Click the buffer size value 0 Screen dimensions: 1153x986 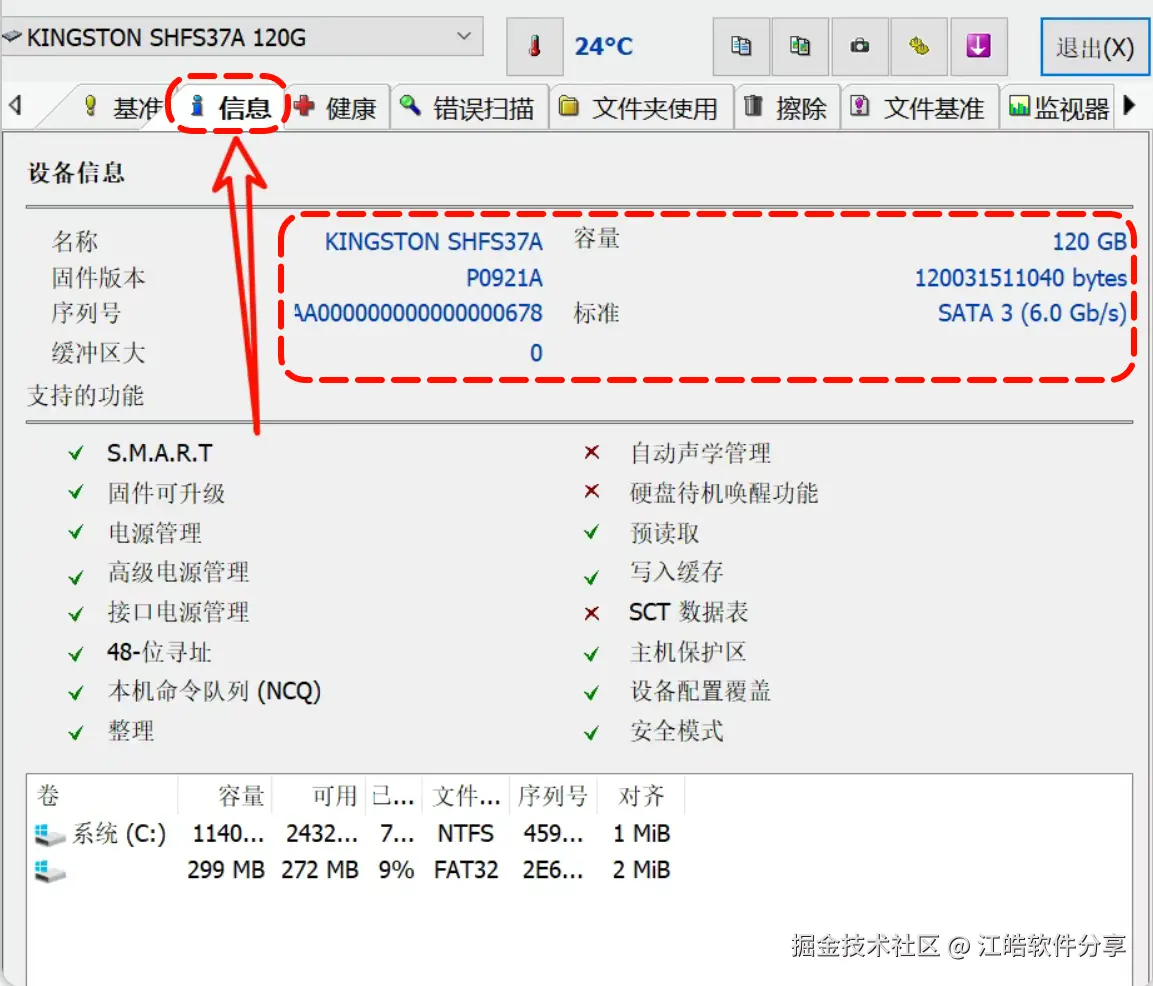click(x=536, y=353)
